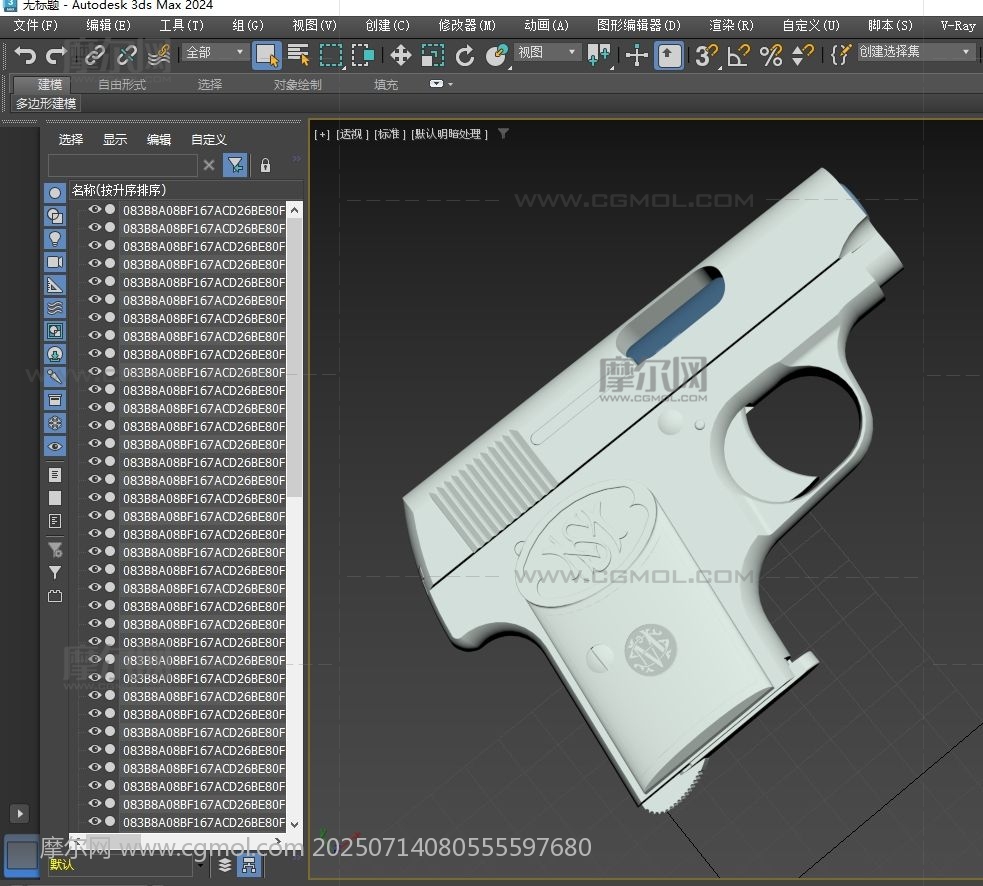Toggle Display Shapes filter in scene explorer

(55, 216)
